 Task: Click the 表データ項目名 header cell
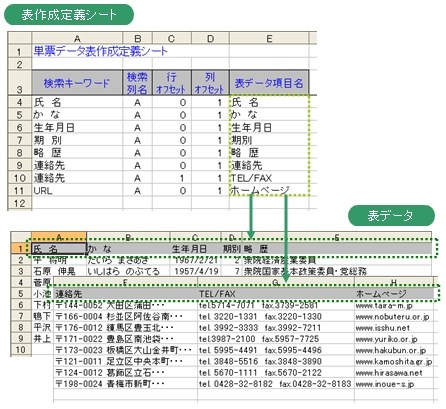pyautogui.click(x=269, y=82)
